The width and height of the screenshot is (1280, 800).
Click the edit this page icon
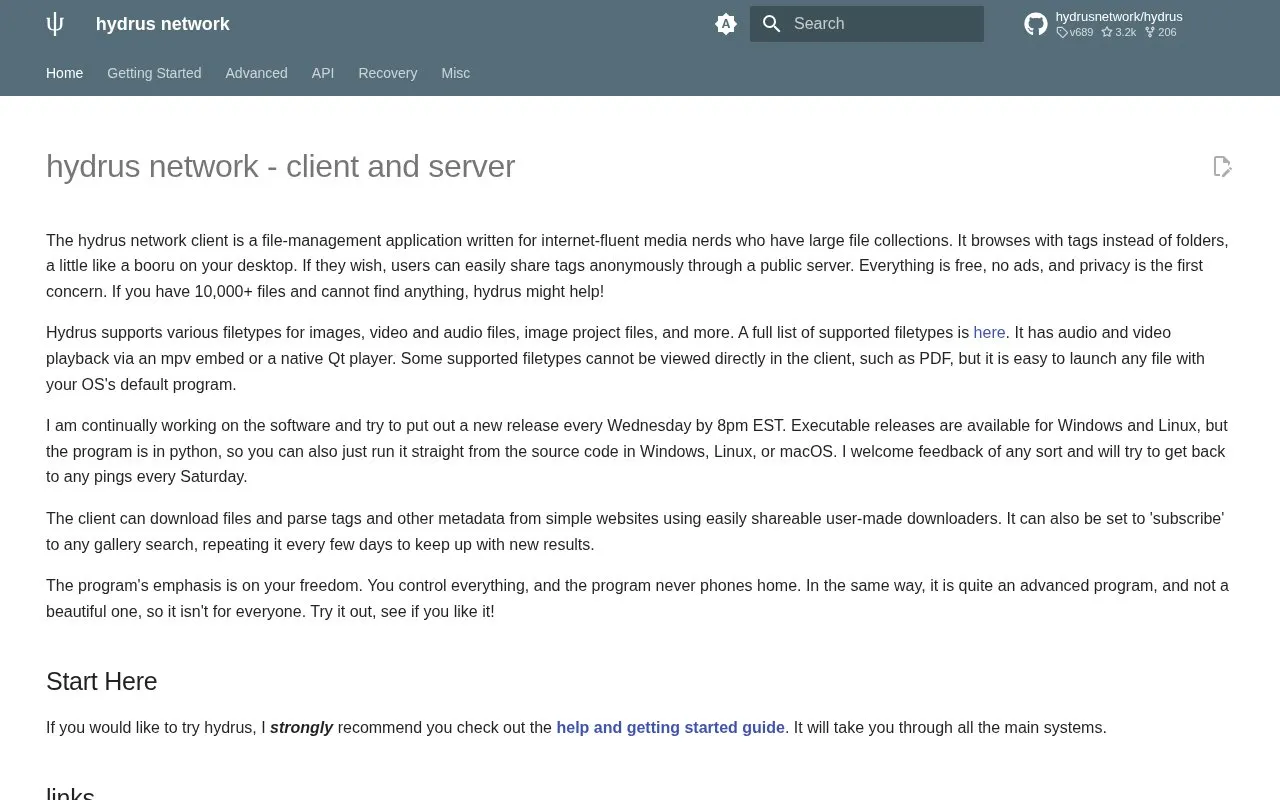tap(1222, 166)
